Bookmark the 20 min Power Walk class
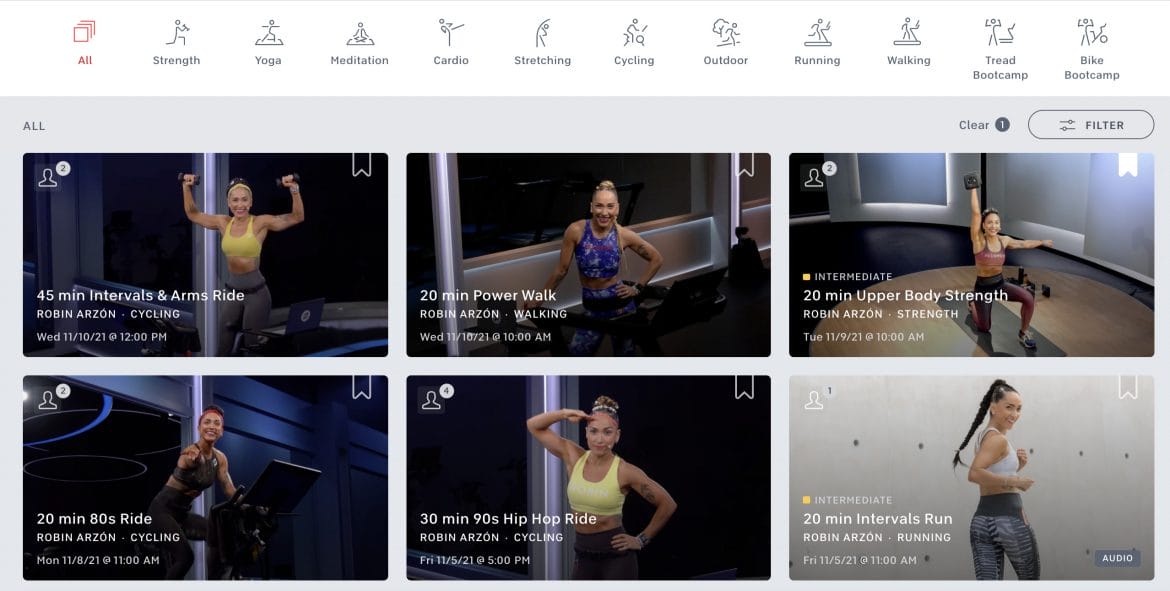1170x591 pixels. click(x=745, y=164)
